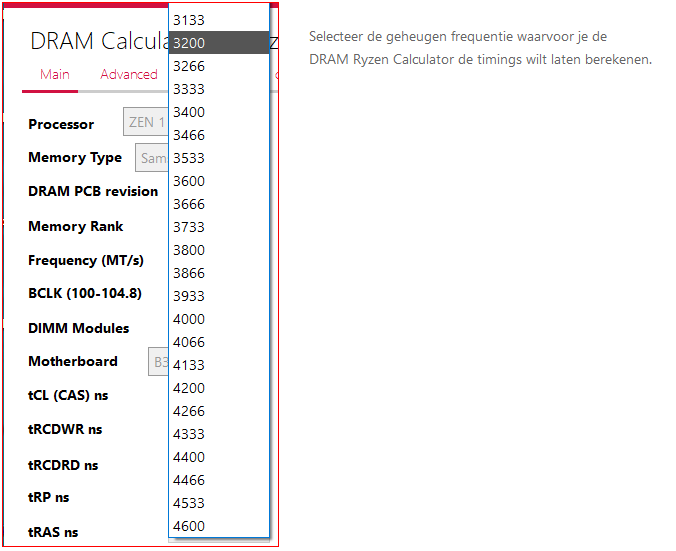The height and width of the screenshot is (551, 676).
Task: Click the tRAS ns label
Action: click(x=53, y=532)
